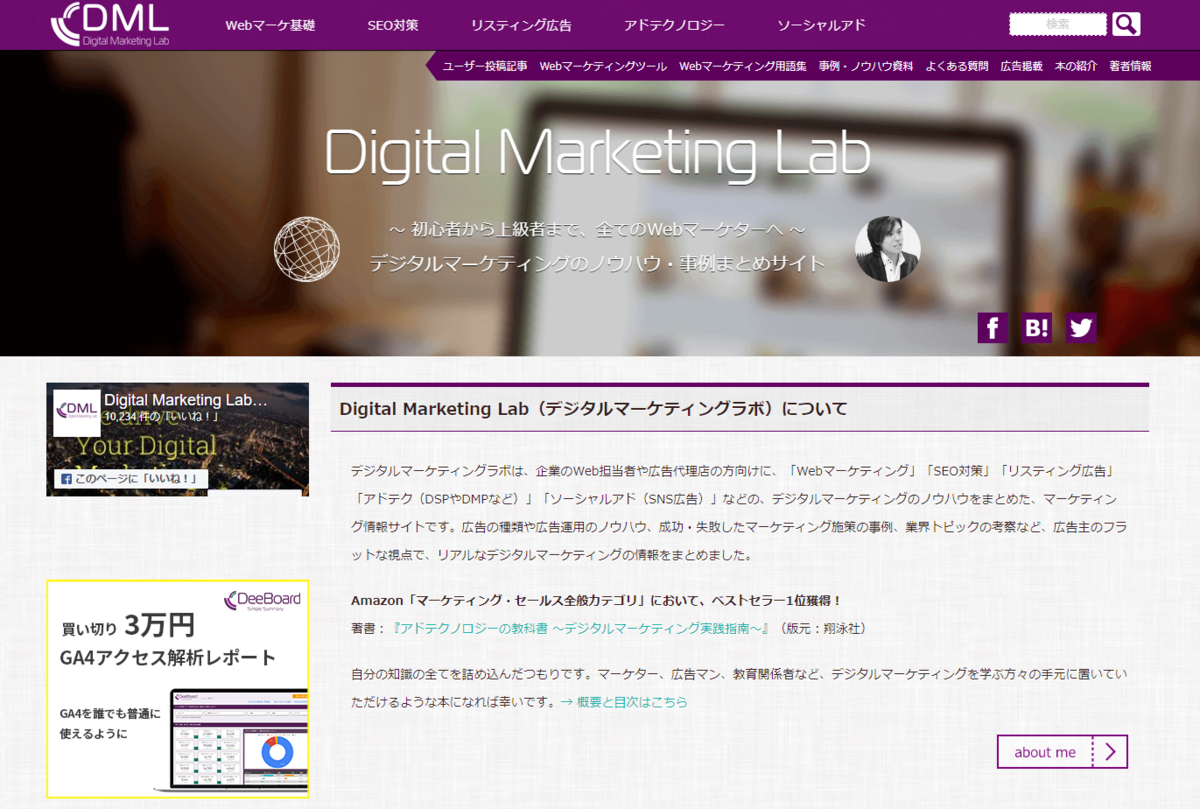The image size is (1200, 809).
Task: Click inside the 検索 search input field
Action: click(1057, 22)
